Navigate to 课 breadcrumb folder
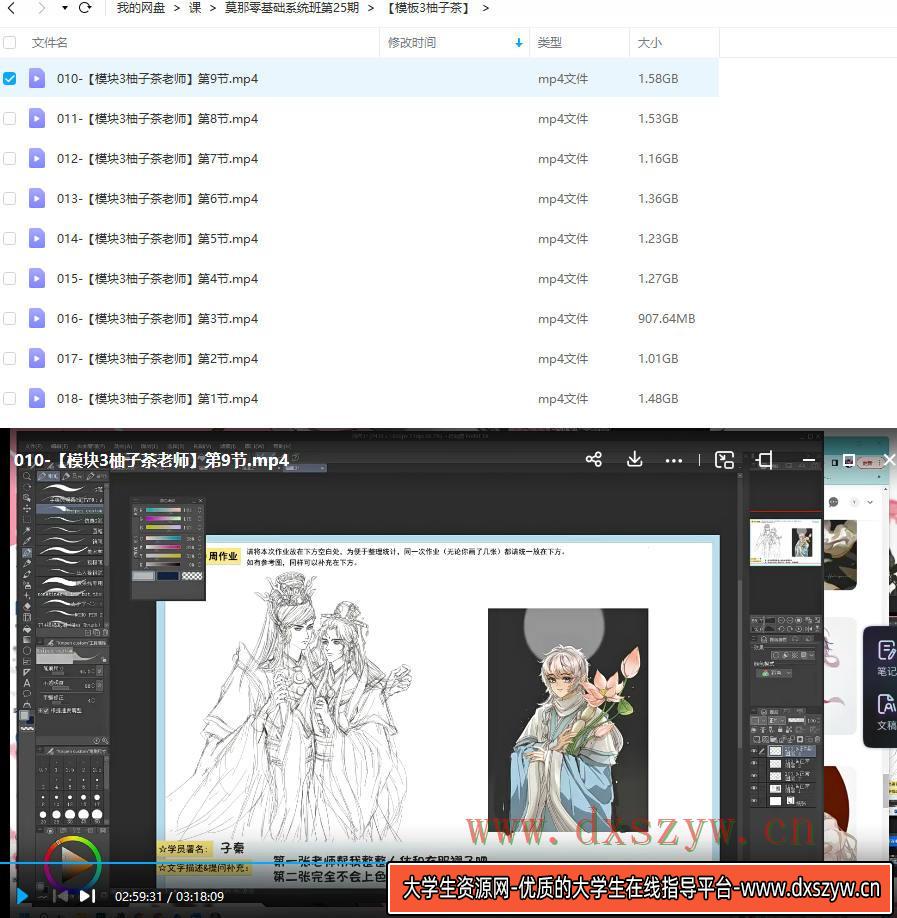 [195, 8]
